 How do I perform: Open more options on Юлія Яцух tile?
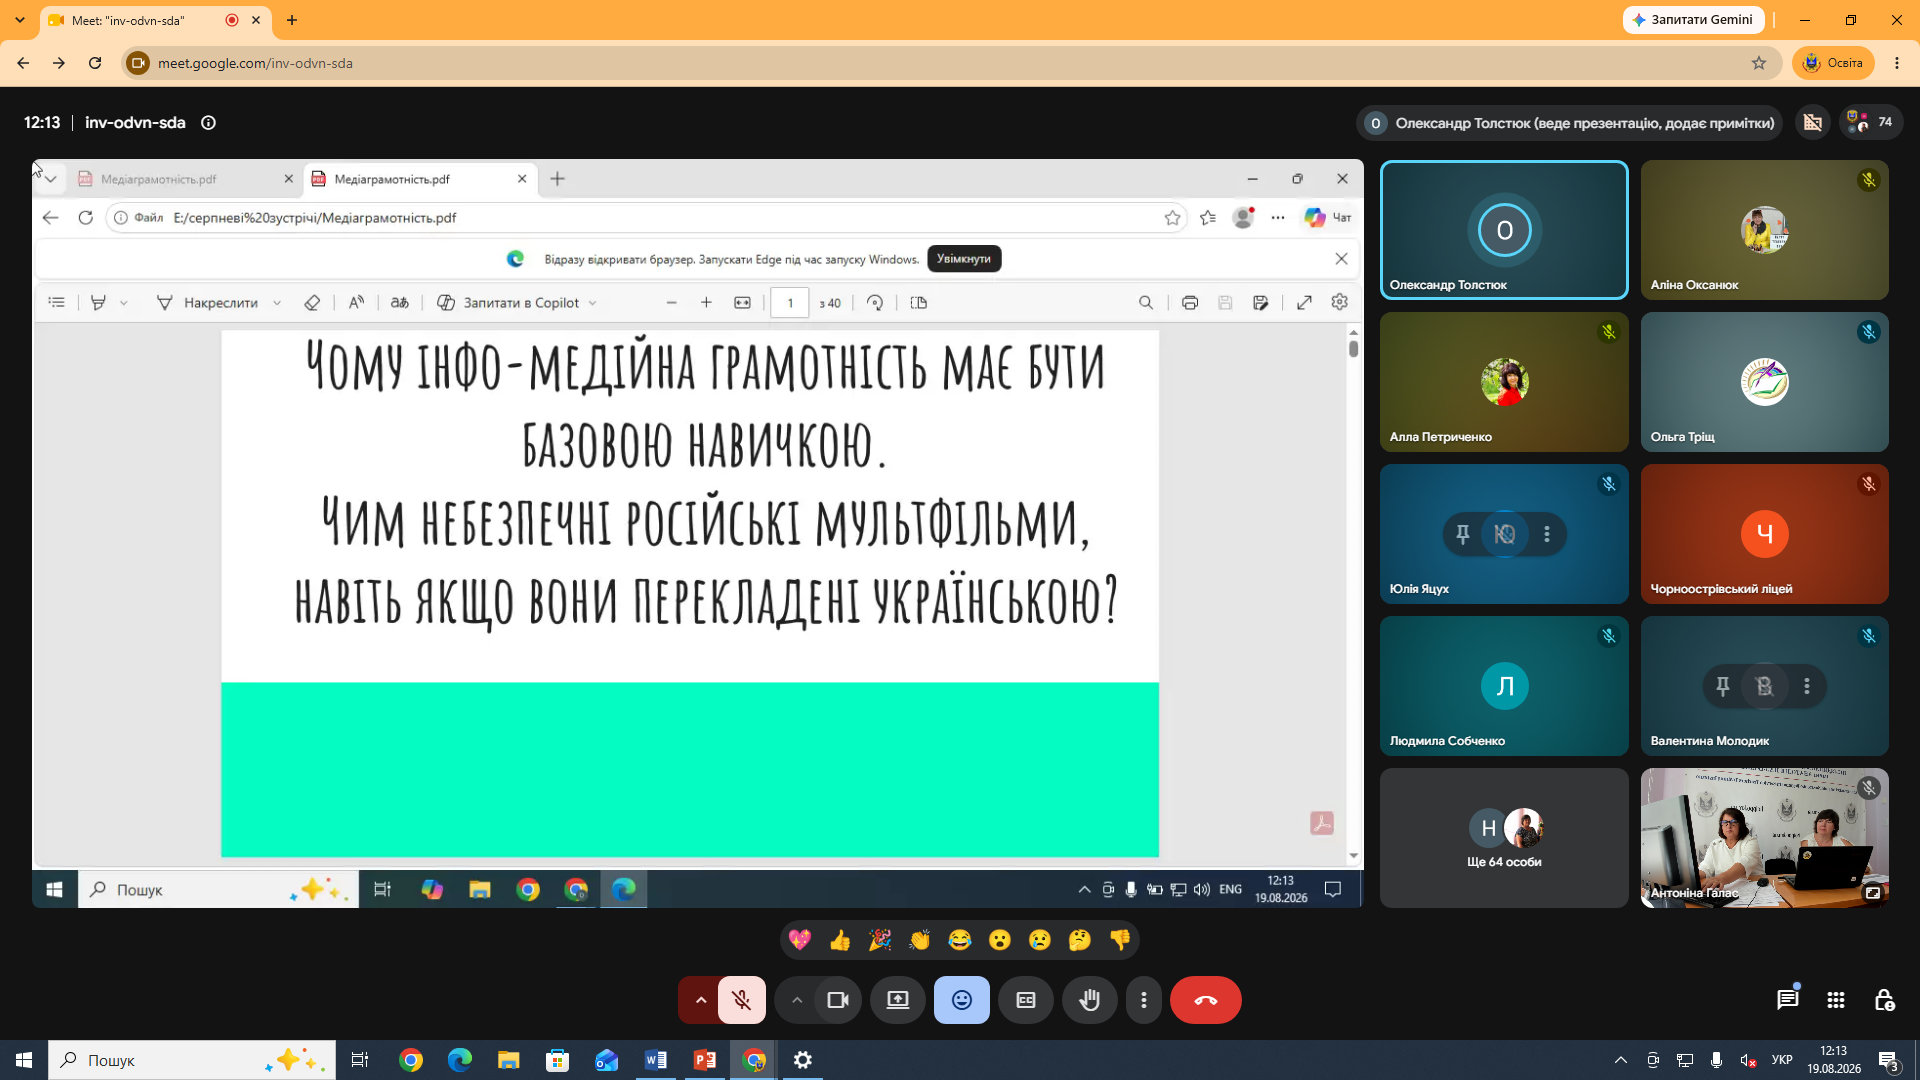pos(1547,534)
